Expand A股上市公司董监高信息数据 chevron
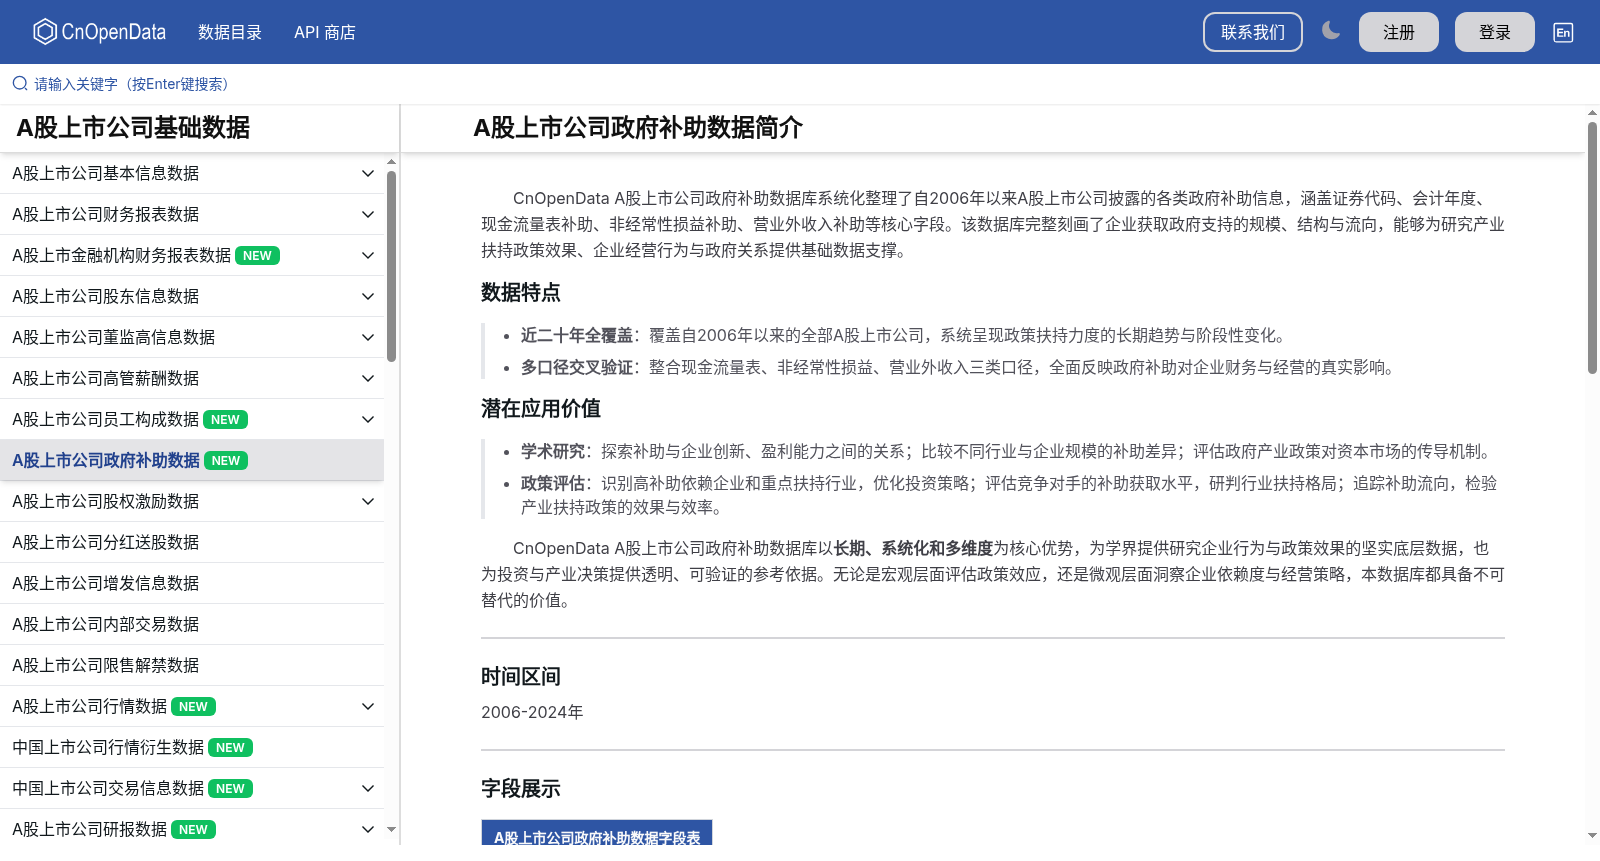1600x861 pixels. tap(368, 337)
